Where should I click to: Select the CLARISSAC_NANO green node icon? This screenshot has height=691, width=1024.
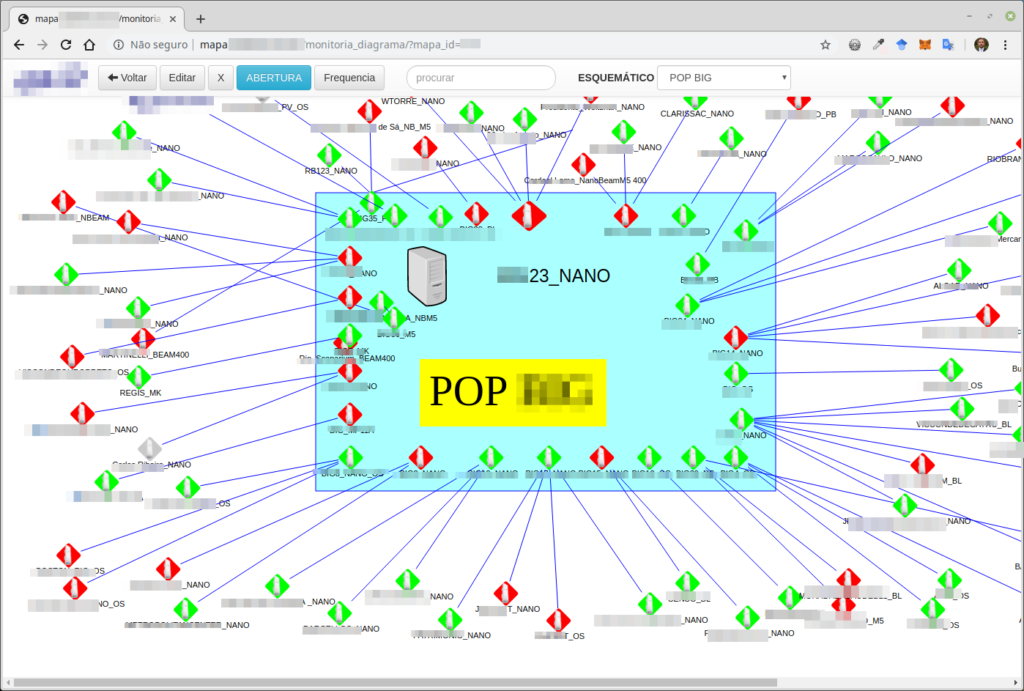(x=696, y=100)
